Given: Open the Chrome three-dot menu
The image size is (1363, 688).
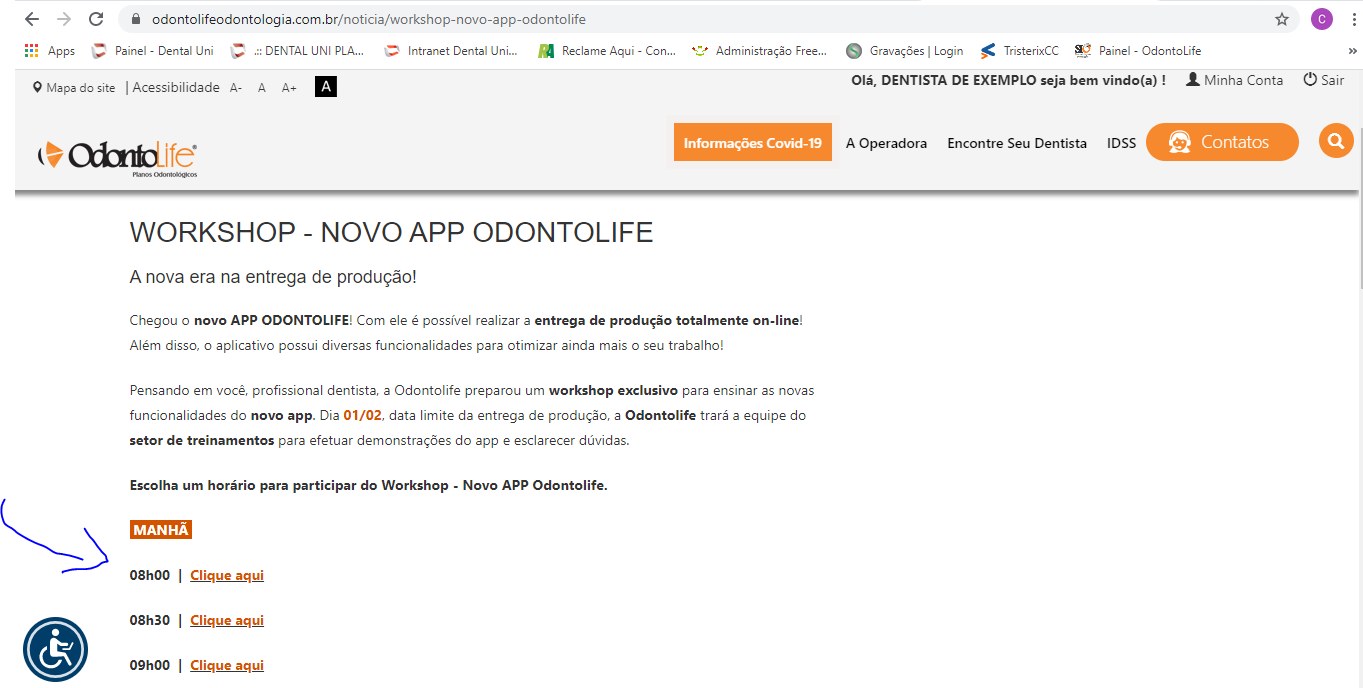Looking at the screenshot, I should [x=1355, y=19].
